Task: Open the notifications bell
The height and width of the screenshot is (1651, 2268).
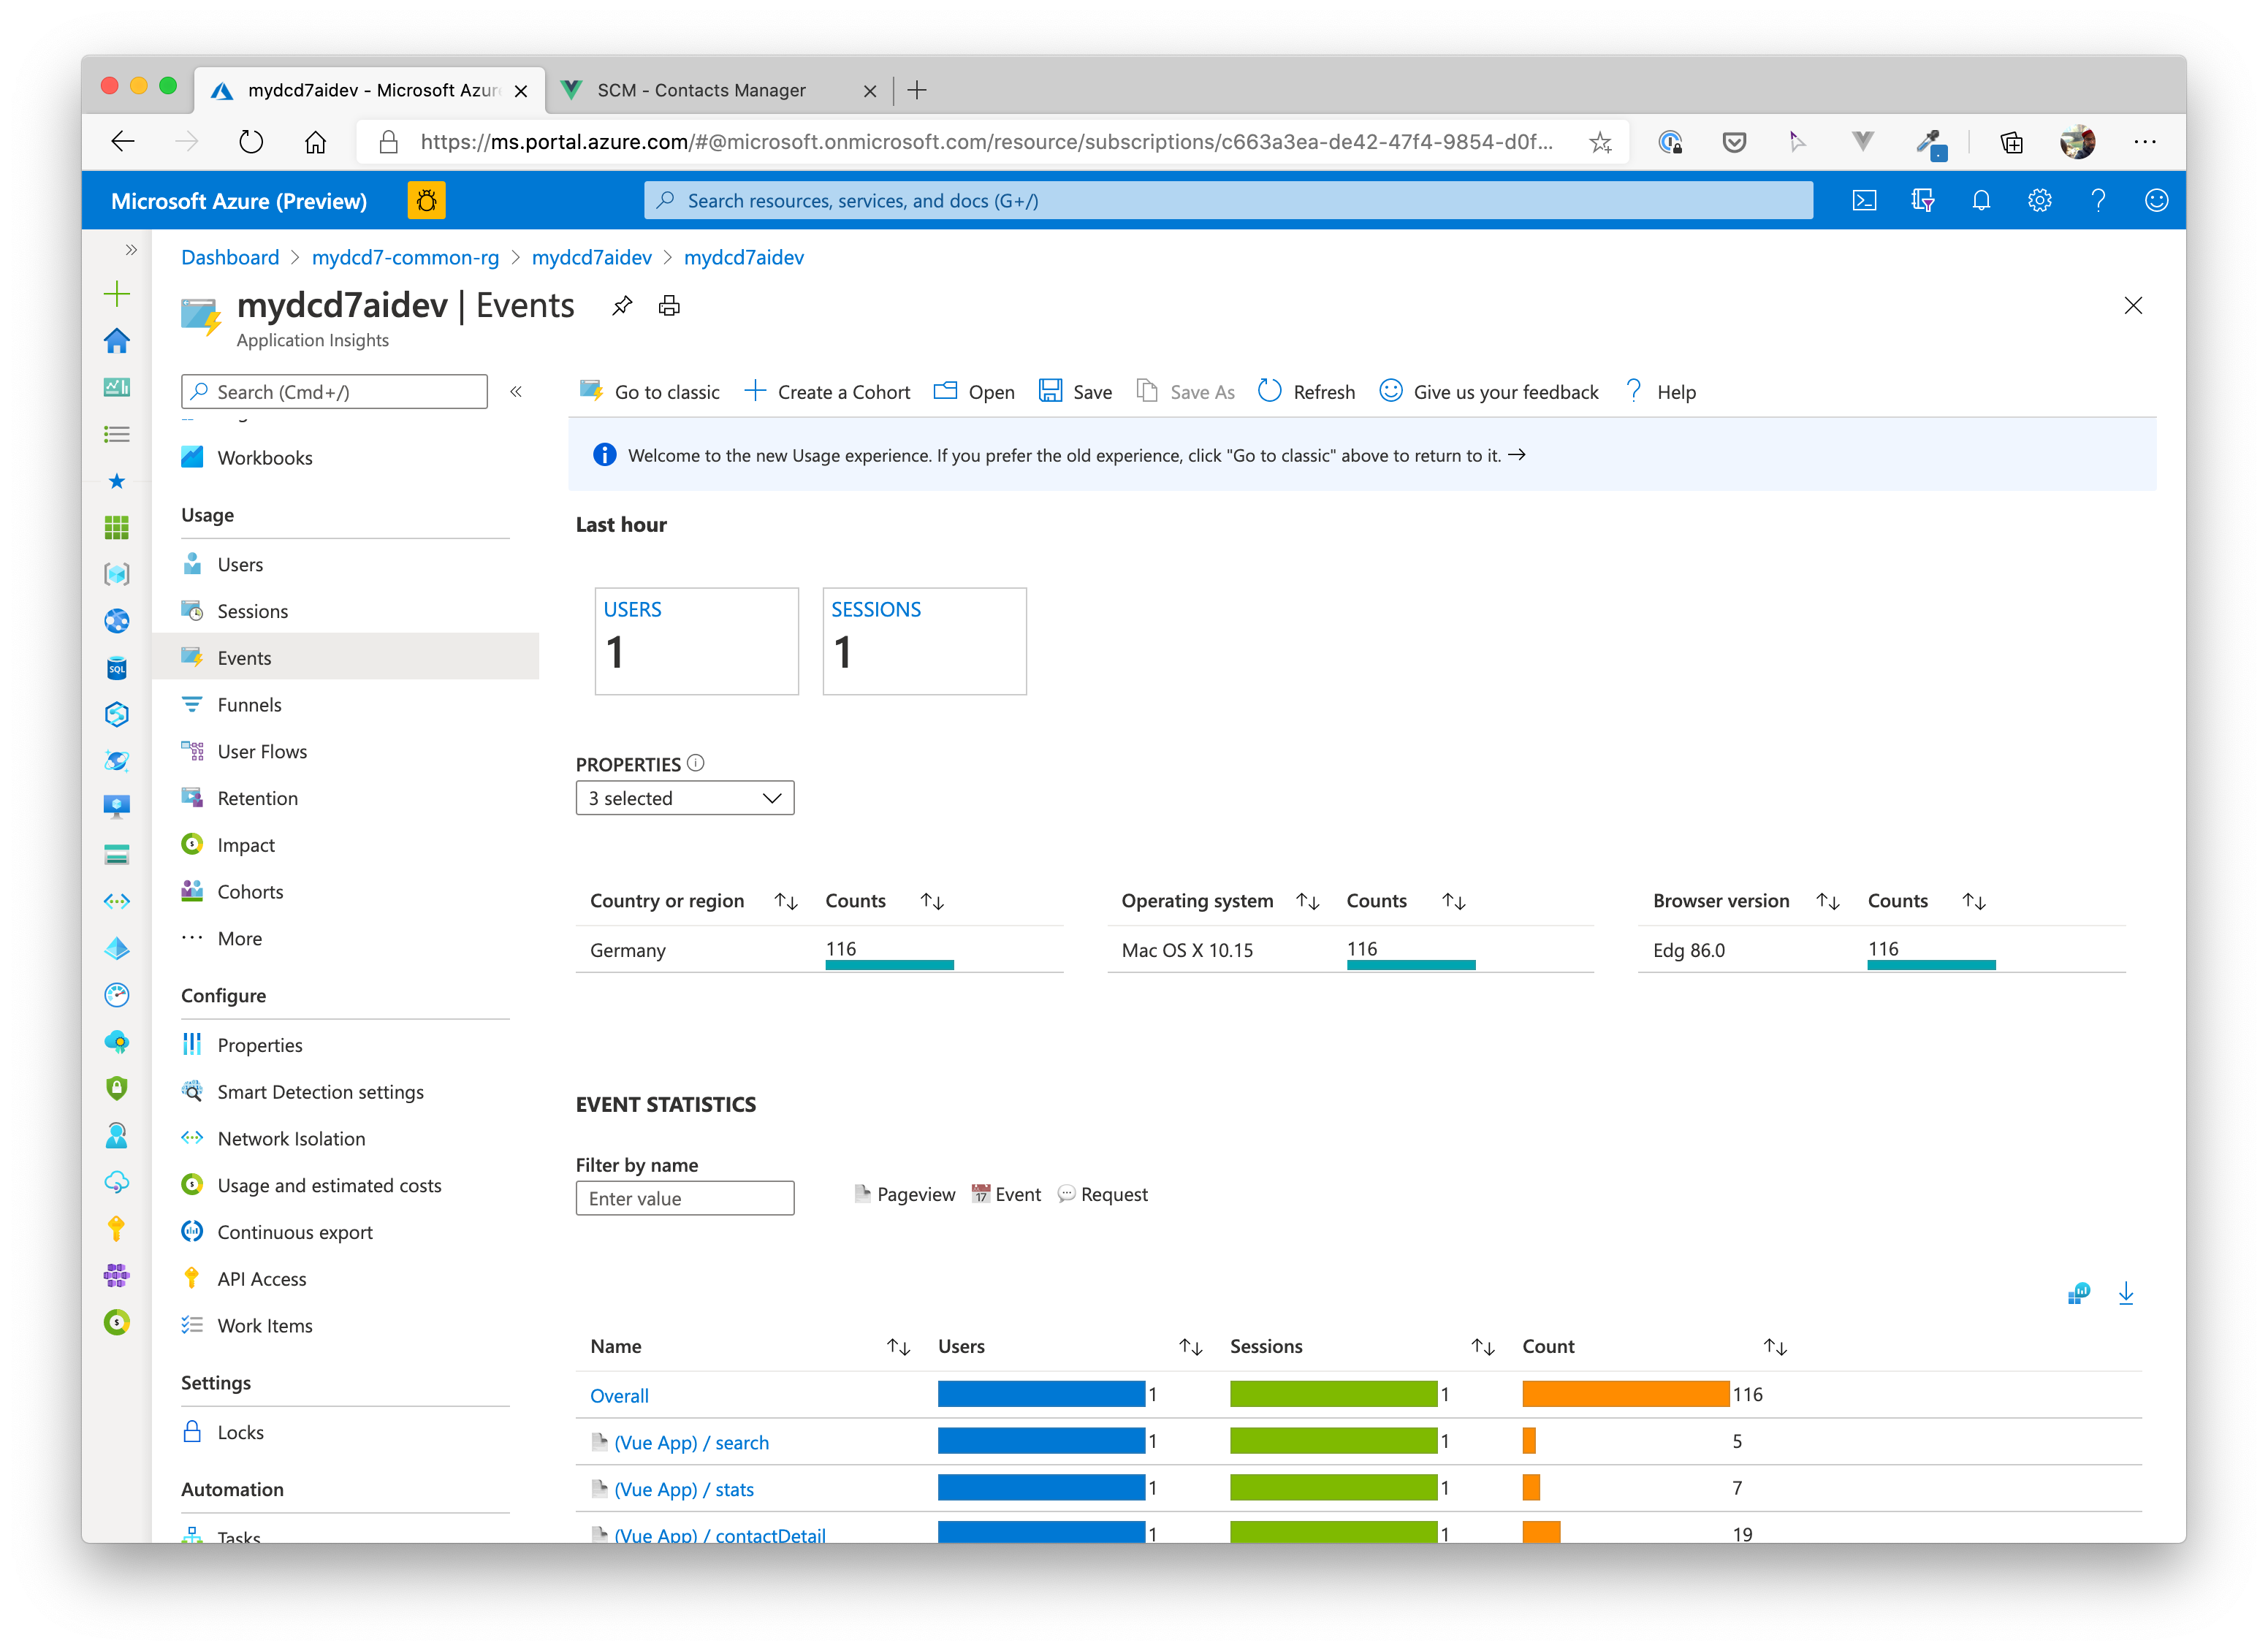Action: tap(1981, 201)
